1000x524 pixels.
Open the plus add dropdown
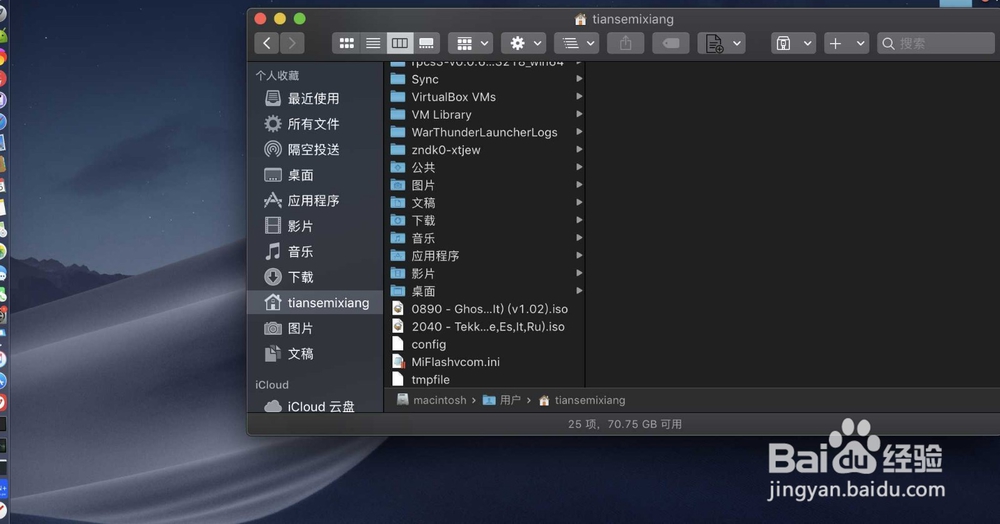pyautogui.click(x=846, y=43)
